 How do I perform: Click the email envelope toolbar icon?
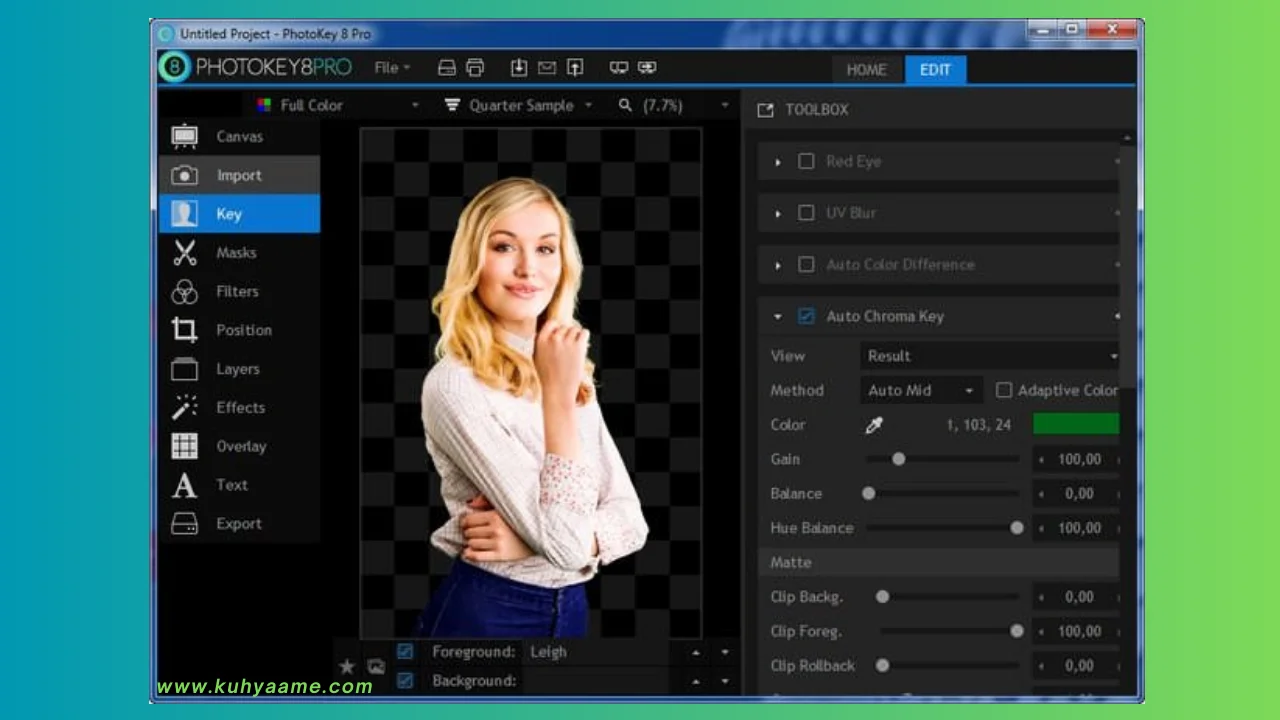click(546, 67)
